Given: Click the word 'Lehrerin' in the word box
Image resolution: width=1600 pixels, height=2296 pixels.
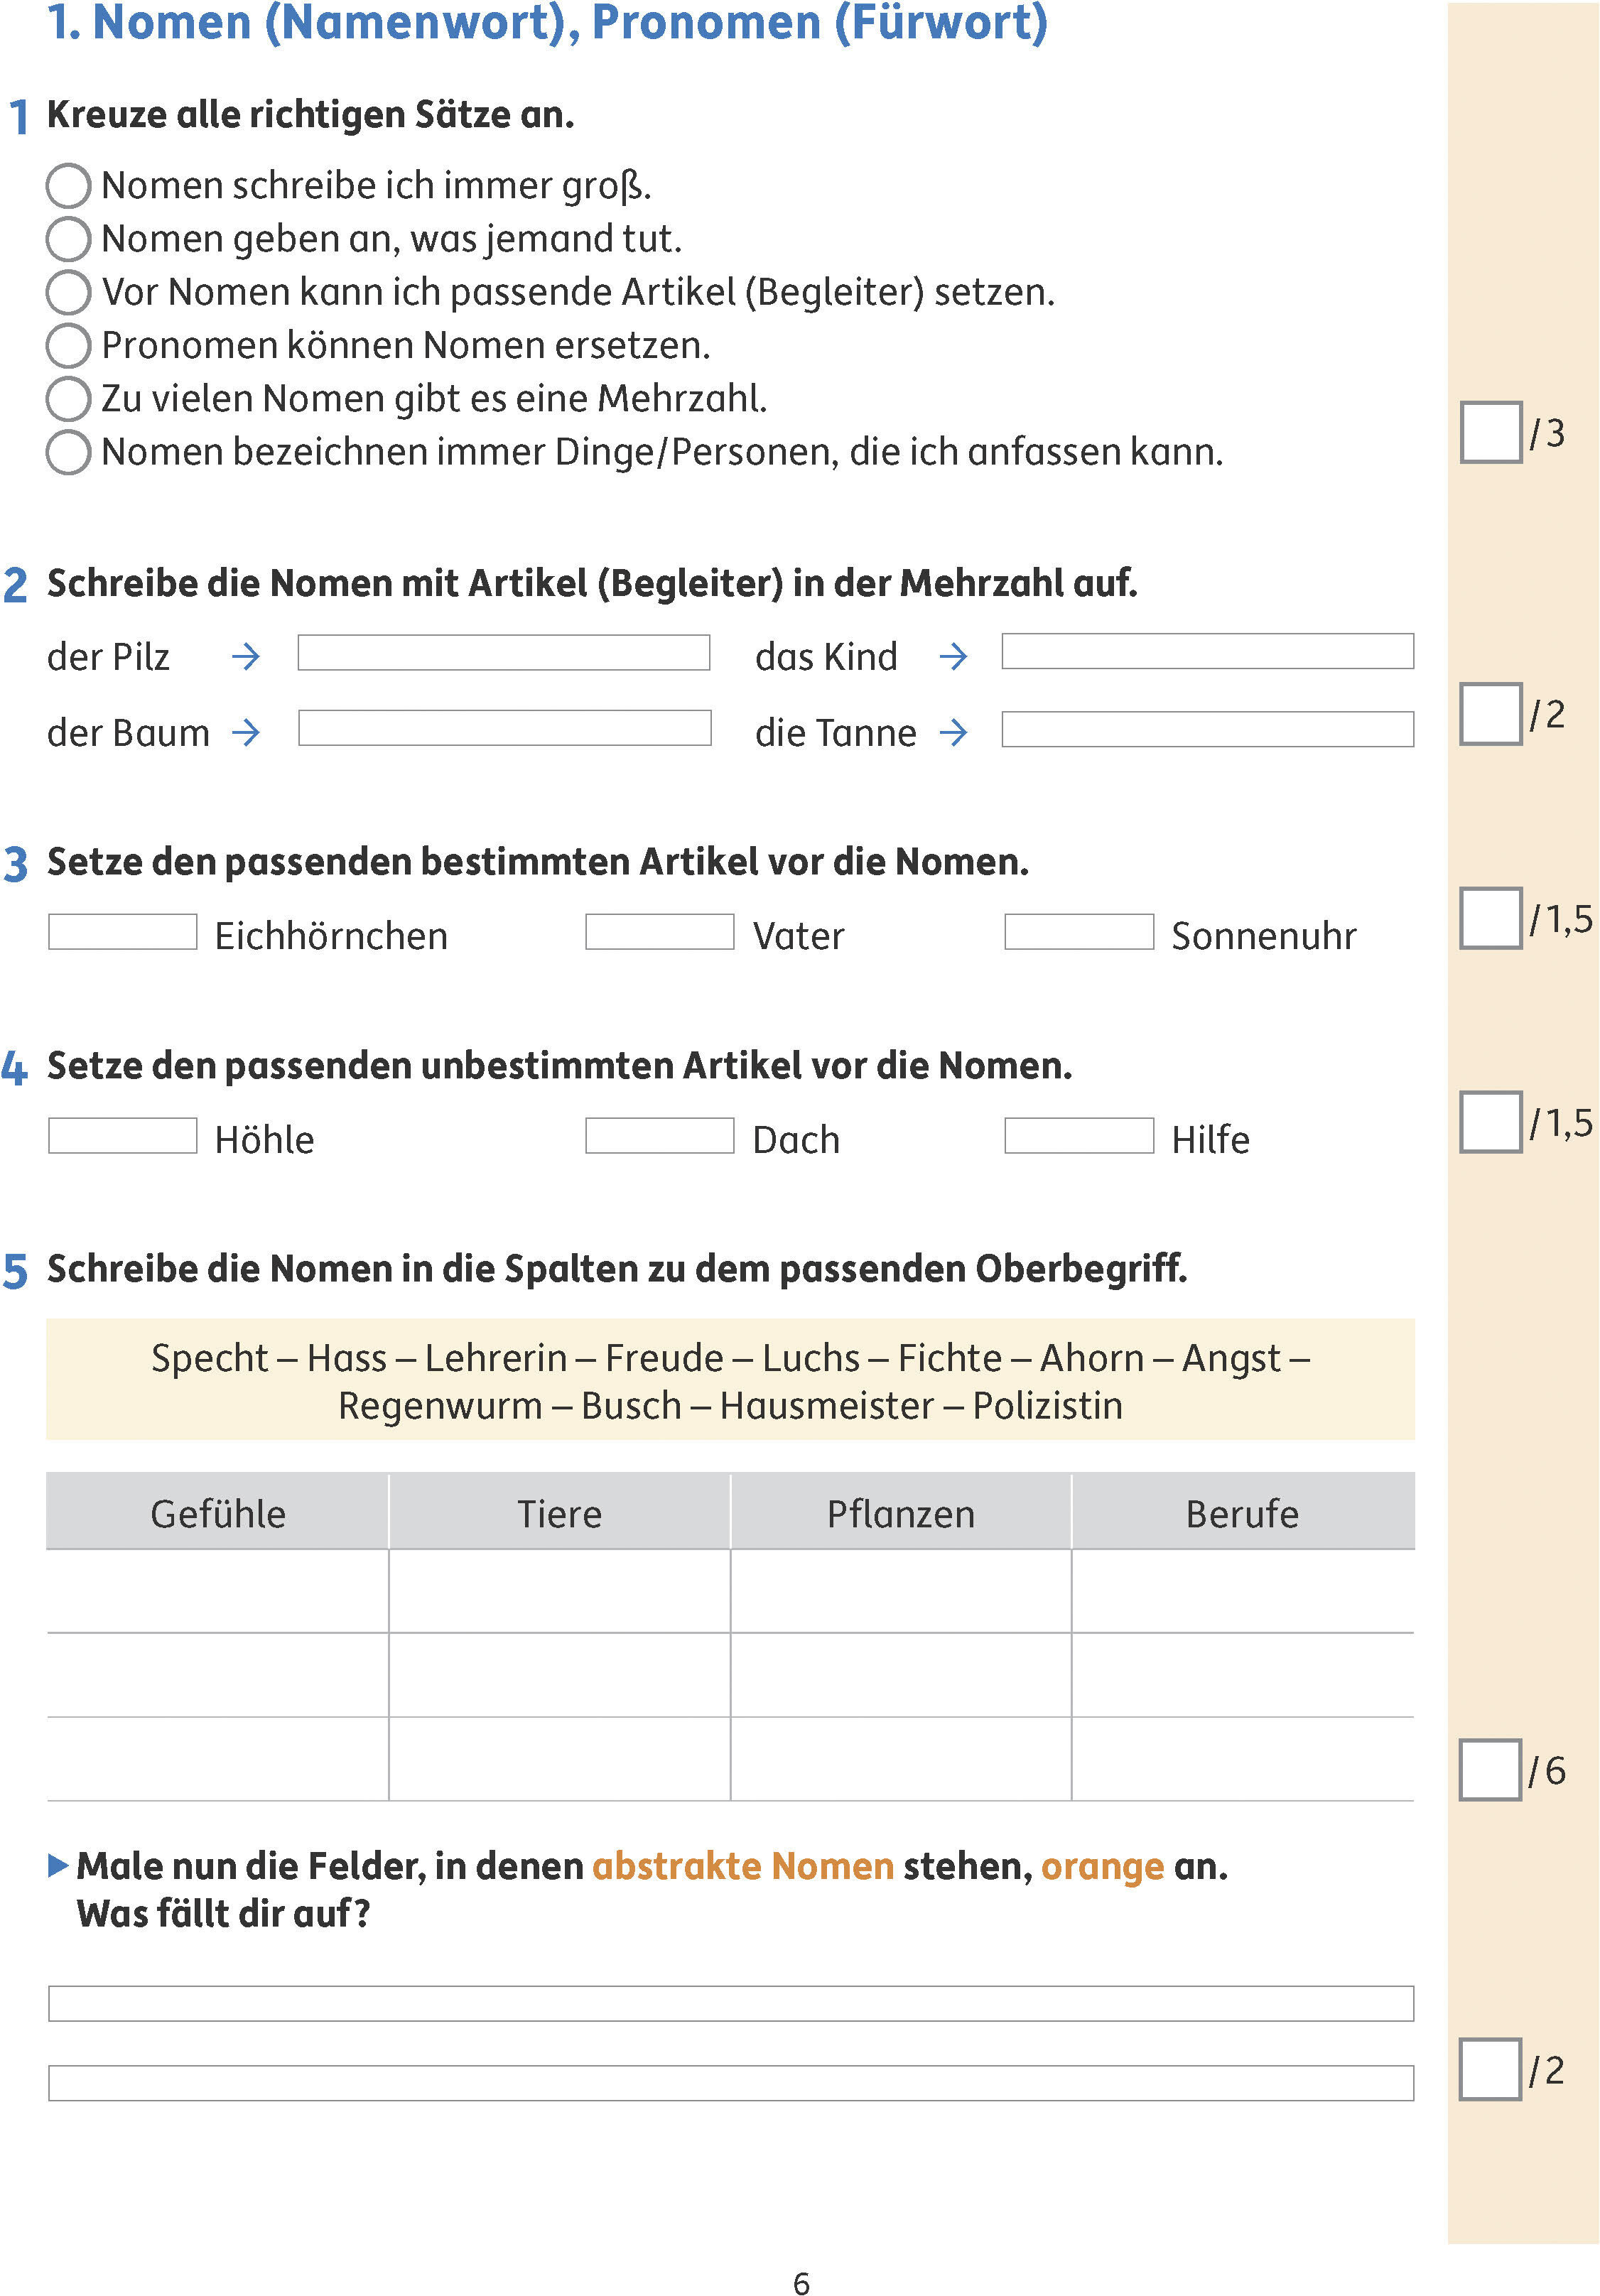Looking at the screenshot, I should tap(496, 1358).
